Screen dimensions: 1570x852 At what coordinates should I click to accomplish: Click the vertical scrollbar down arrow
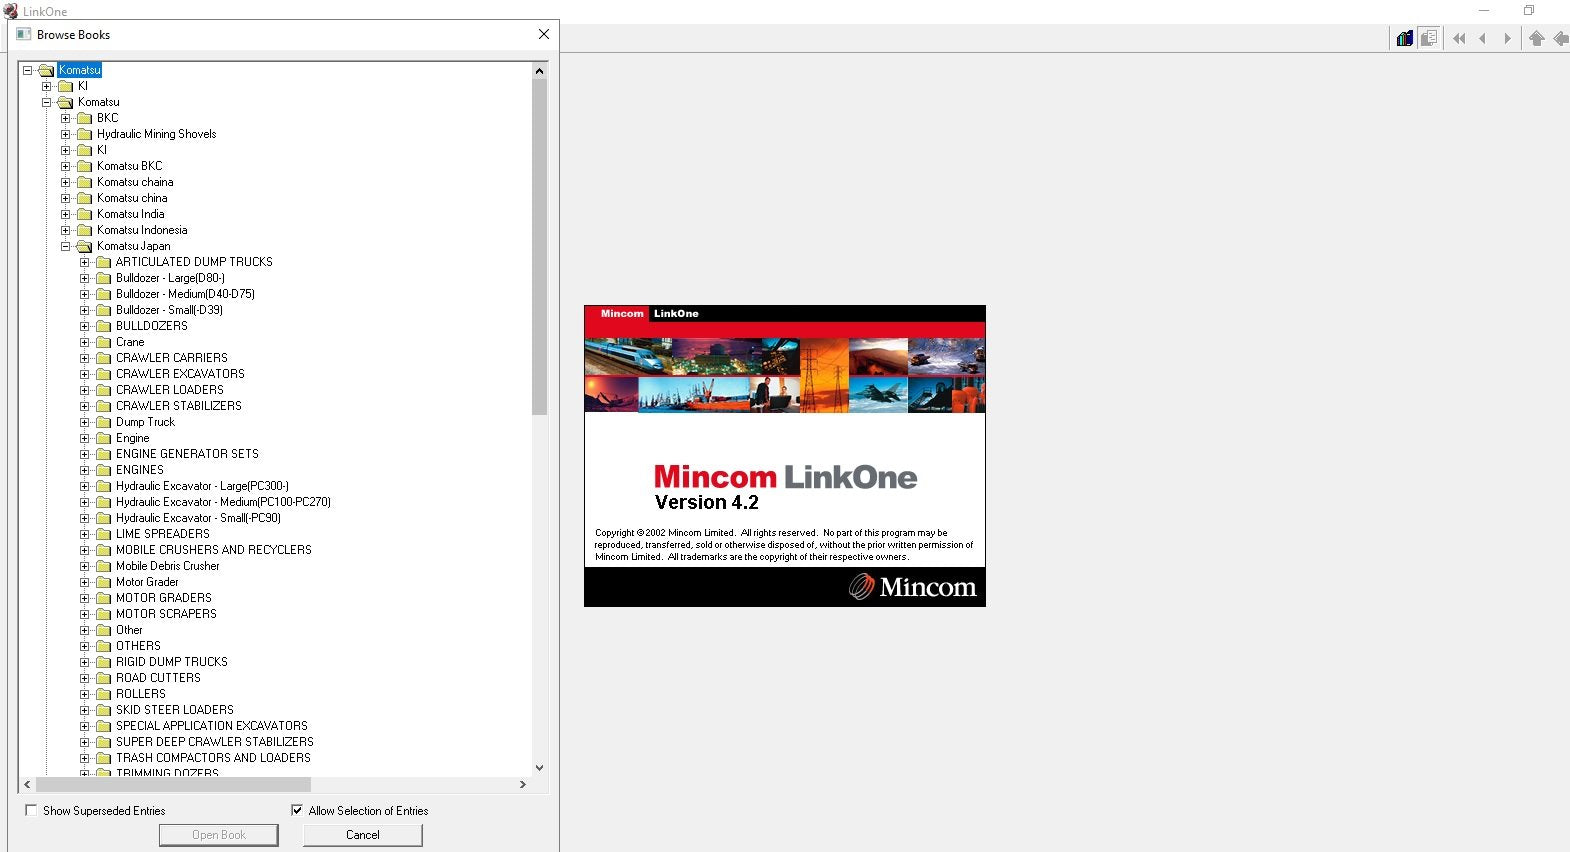click(x=540, y=768)
